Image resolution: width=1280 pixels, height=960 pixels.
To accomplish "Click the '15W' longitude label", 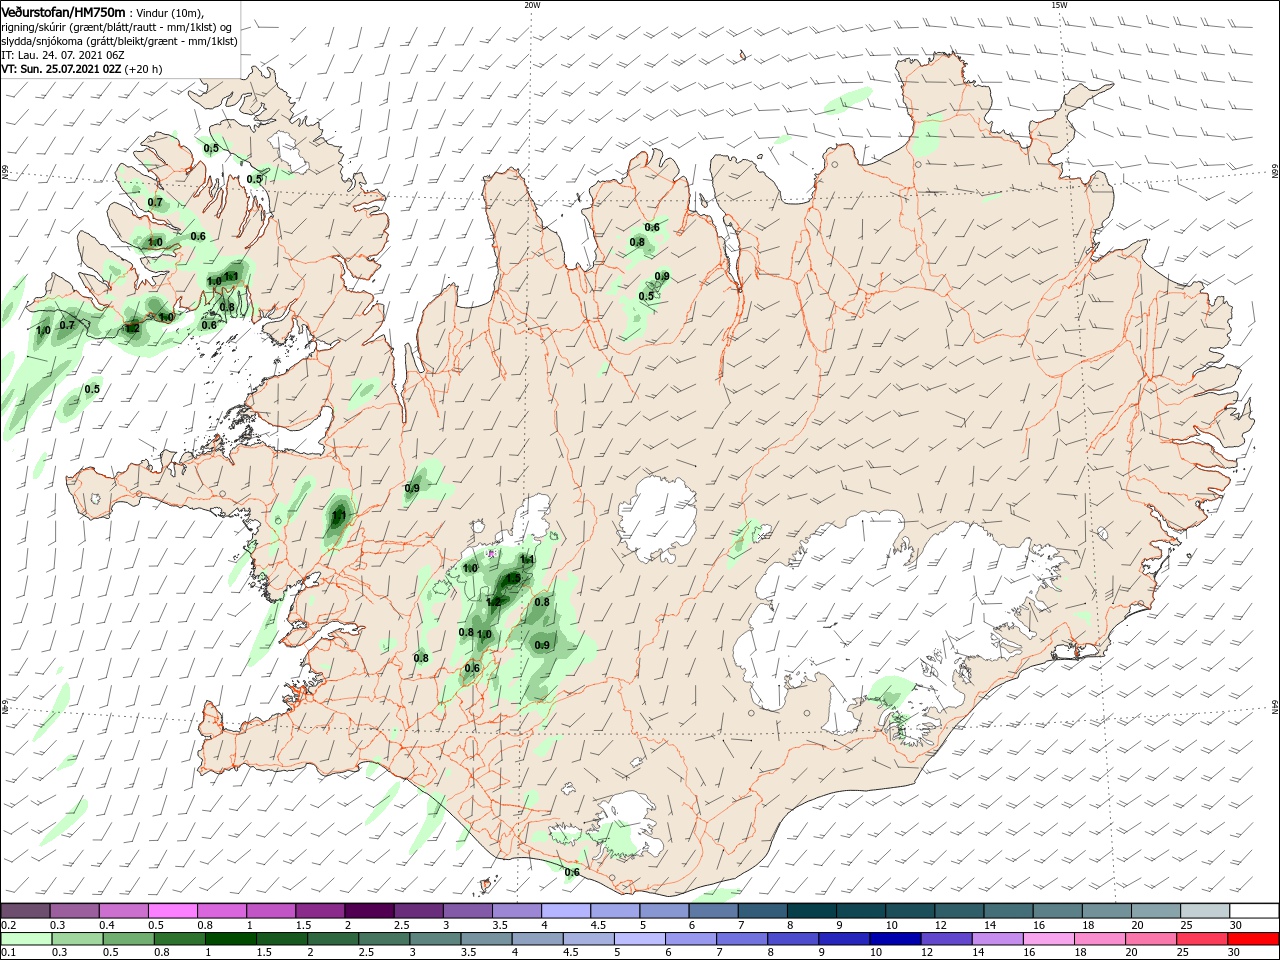I will click(1059, 5).
